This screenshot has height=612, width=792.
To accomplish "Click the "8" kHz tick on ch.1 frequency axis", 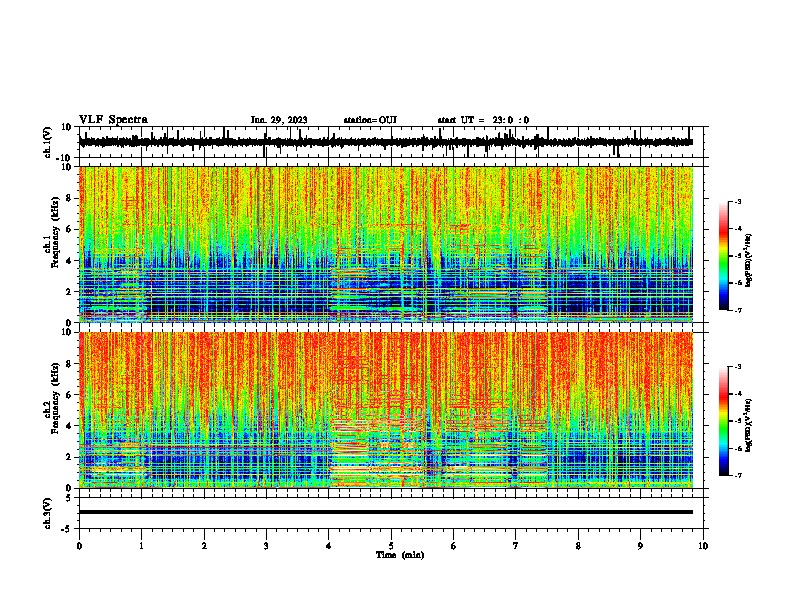I will 69,198.
